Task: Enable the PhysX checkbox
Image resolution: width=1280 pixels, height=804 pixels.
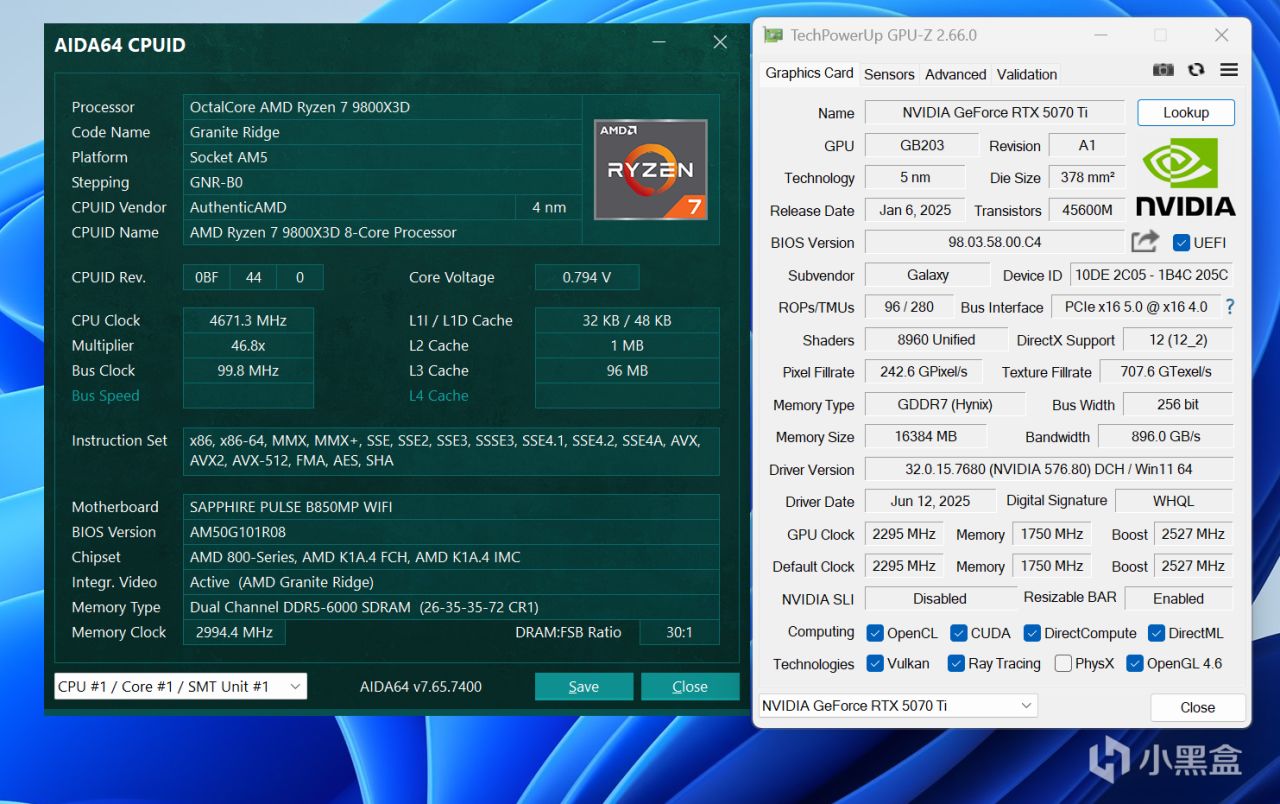Action: pyautogui.click(x=1063, y=663)
